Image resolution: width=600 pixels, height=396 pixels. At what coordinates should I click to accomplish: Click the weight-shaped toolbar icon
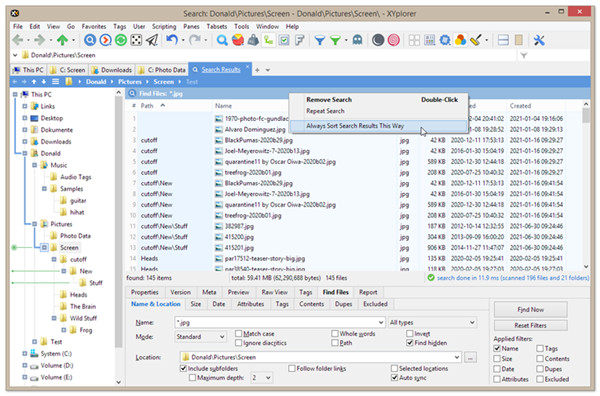(x=253, y=40)
